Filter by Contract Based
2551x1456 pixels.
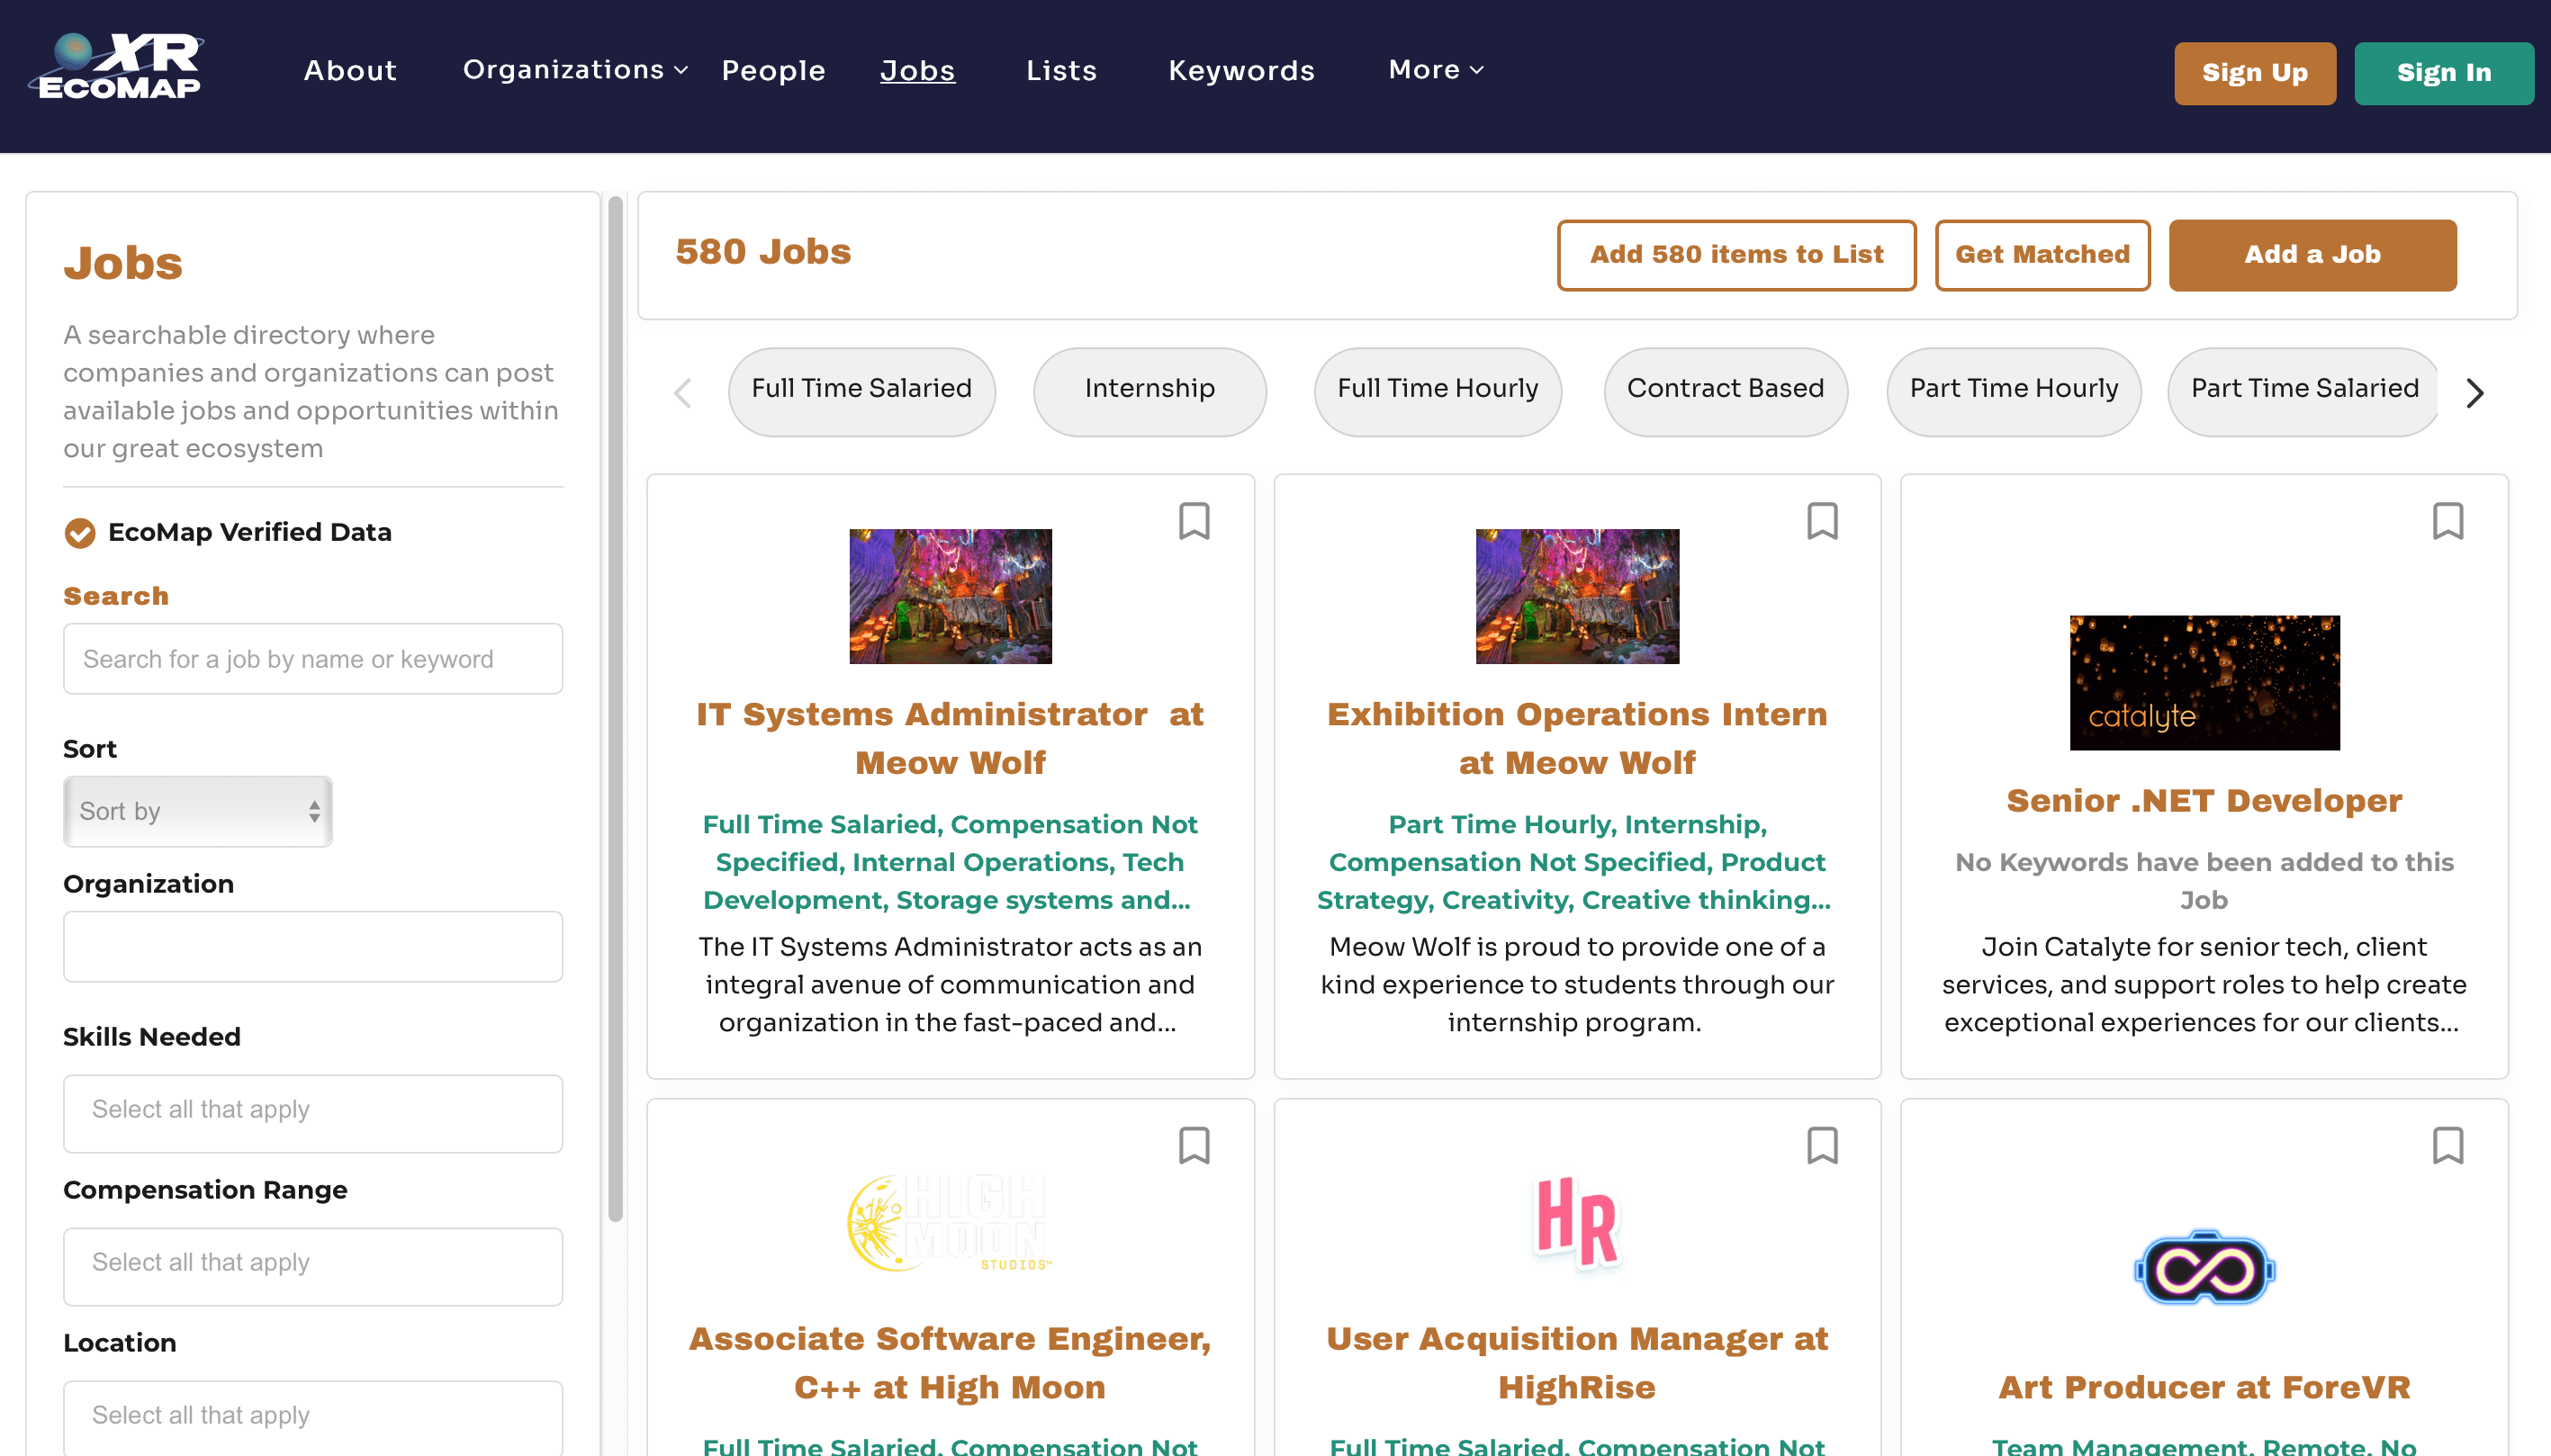click(1725, 391)
